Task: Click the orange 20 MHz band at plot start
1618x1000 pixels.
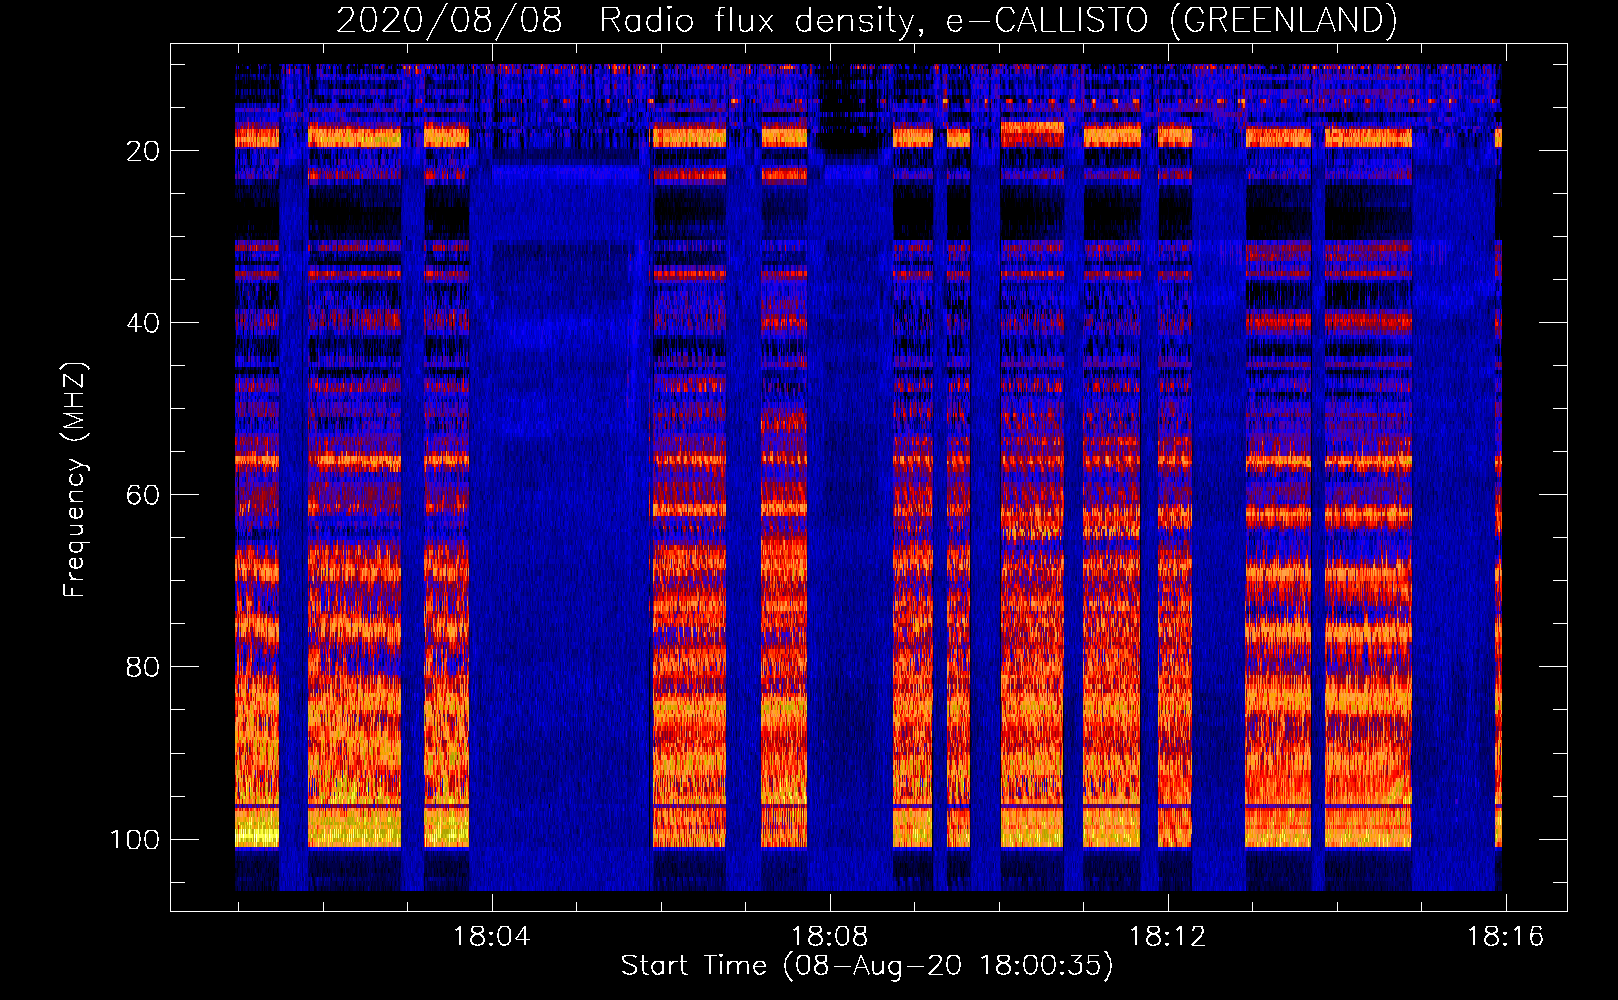Action: (257, 136)
